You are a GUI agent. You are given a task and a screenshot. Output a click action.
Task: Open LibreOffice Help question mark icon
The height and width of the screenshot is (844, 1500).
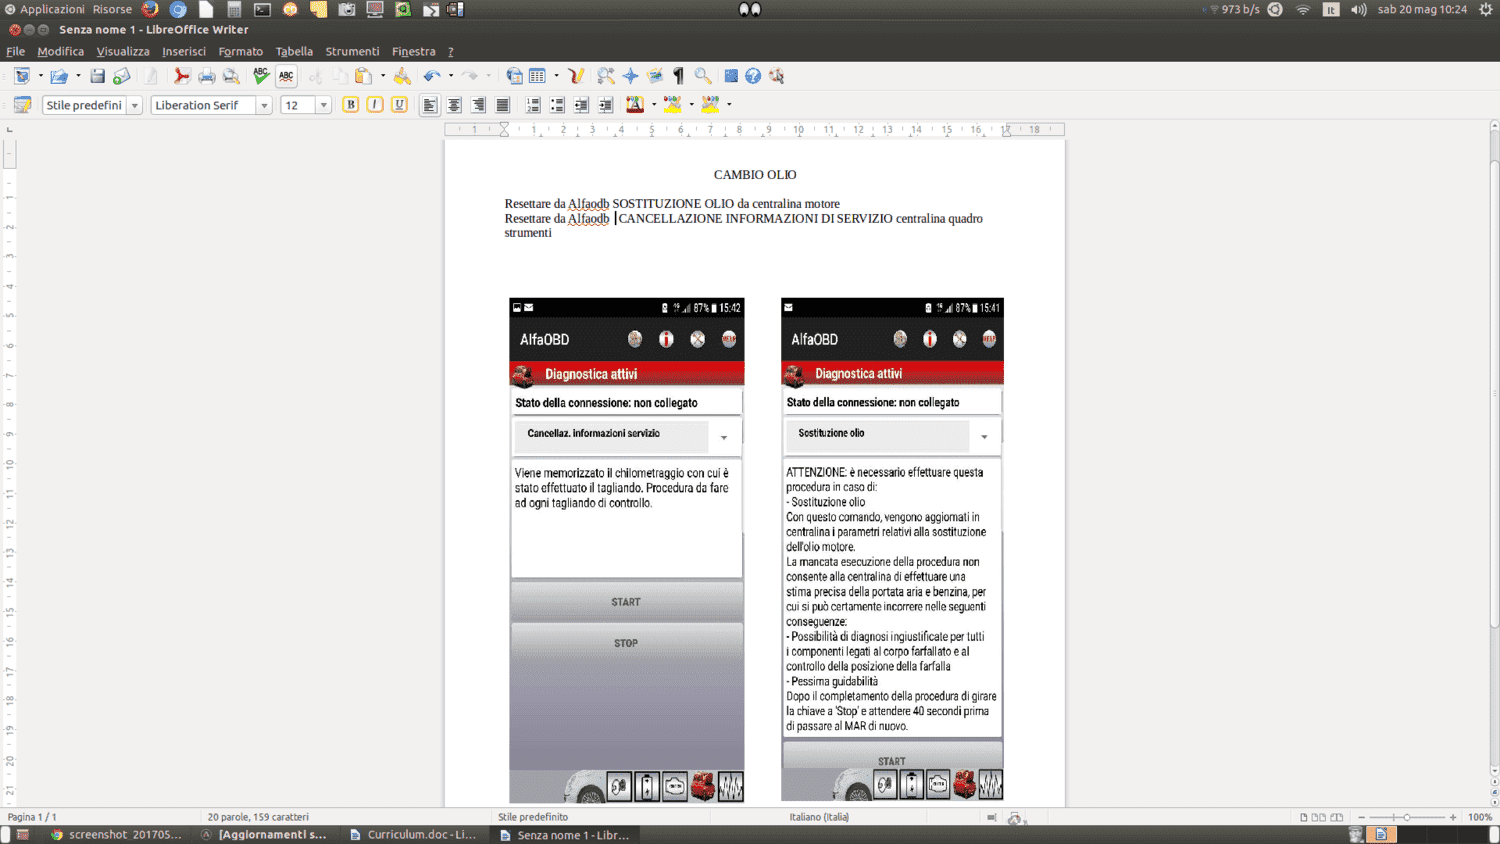point(753,76)
